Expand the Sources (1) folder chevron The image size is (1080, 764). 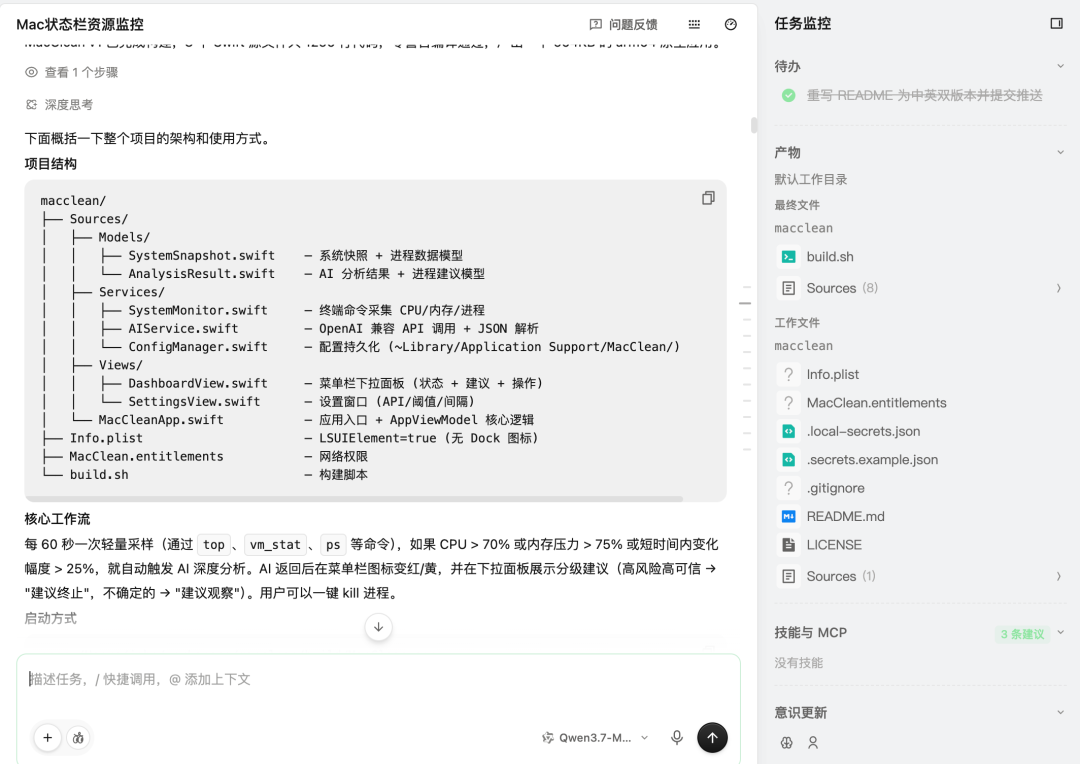[1059, 576]
